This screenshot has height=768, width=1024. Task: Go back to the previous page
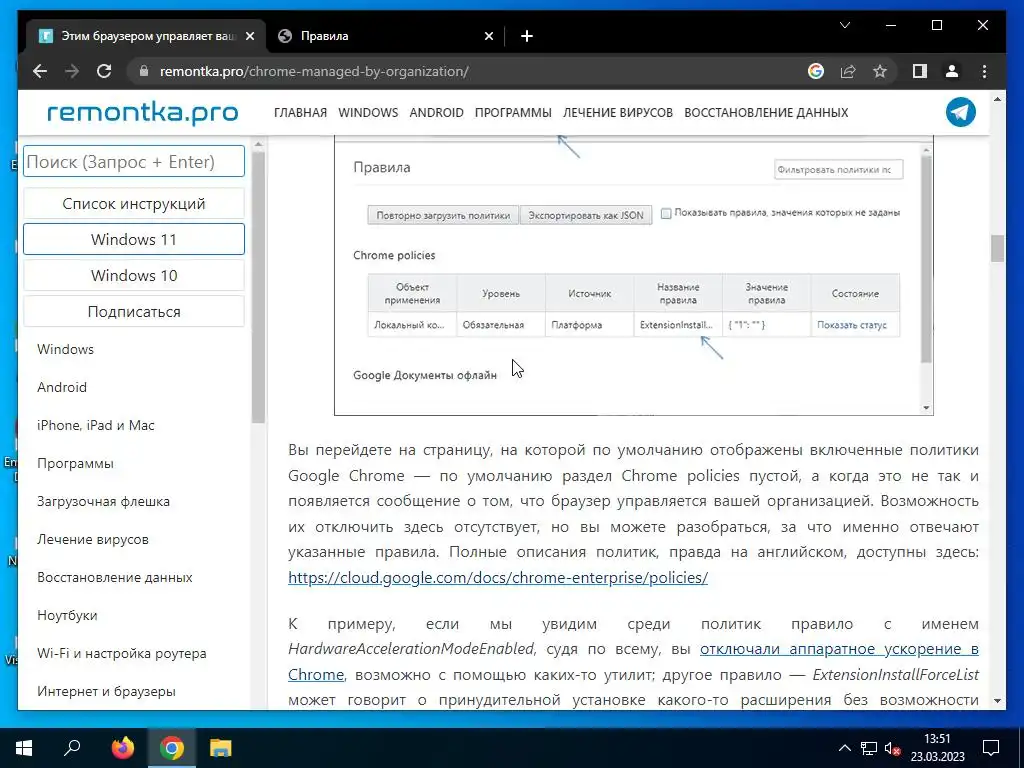tap(40, 71)
